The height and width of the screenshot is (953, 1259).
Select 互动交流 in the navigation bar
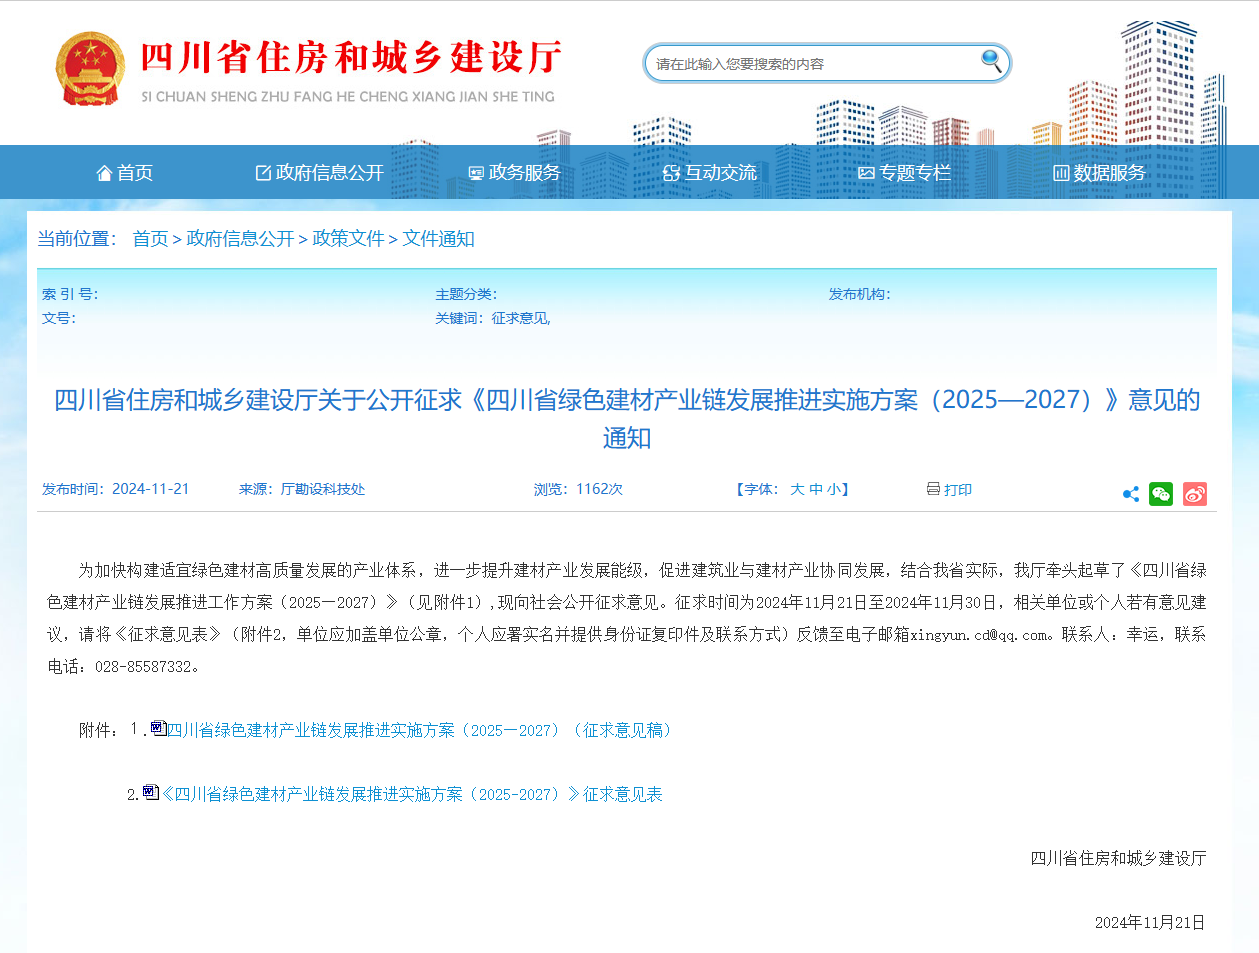[710, 173]
